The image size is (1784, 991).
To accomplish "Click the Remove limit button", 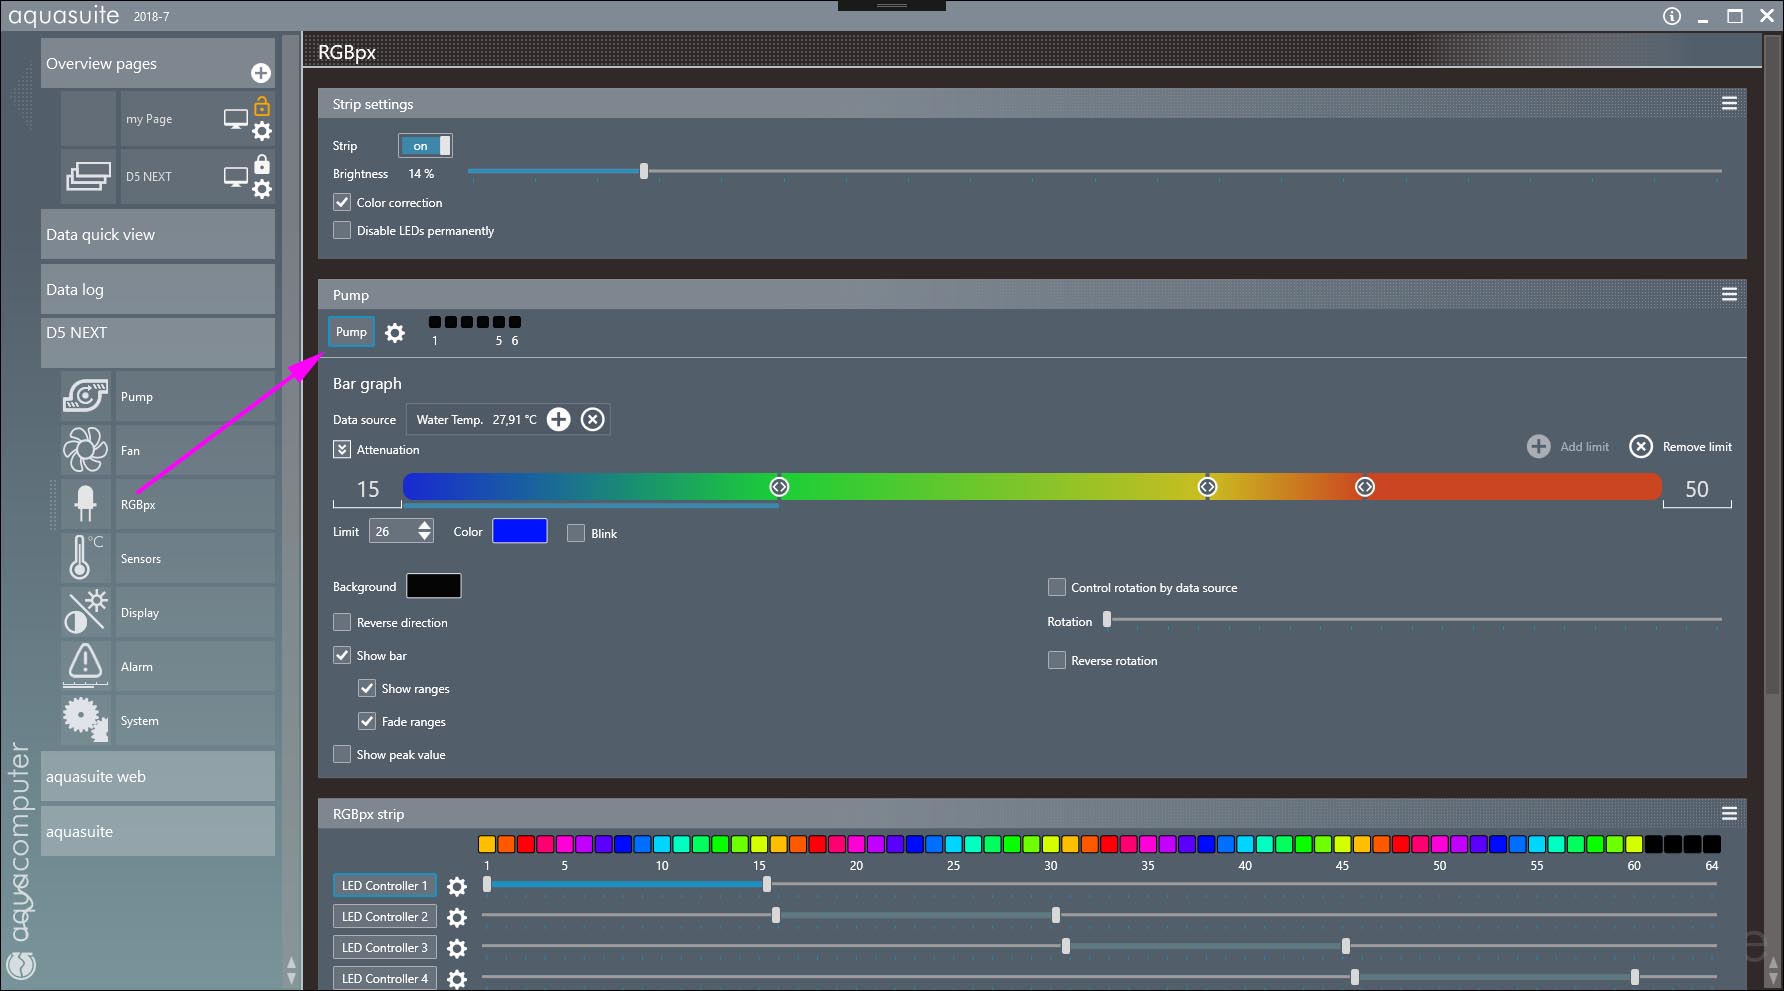I will (x=1681, y=447).
